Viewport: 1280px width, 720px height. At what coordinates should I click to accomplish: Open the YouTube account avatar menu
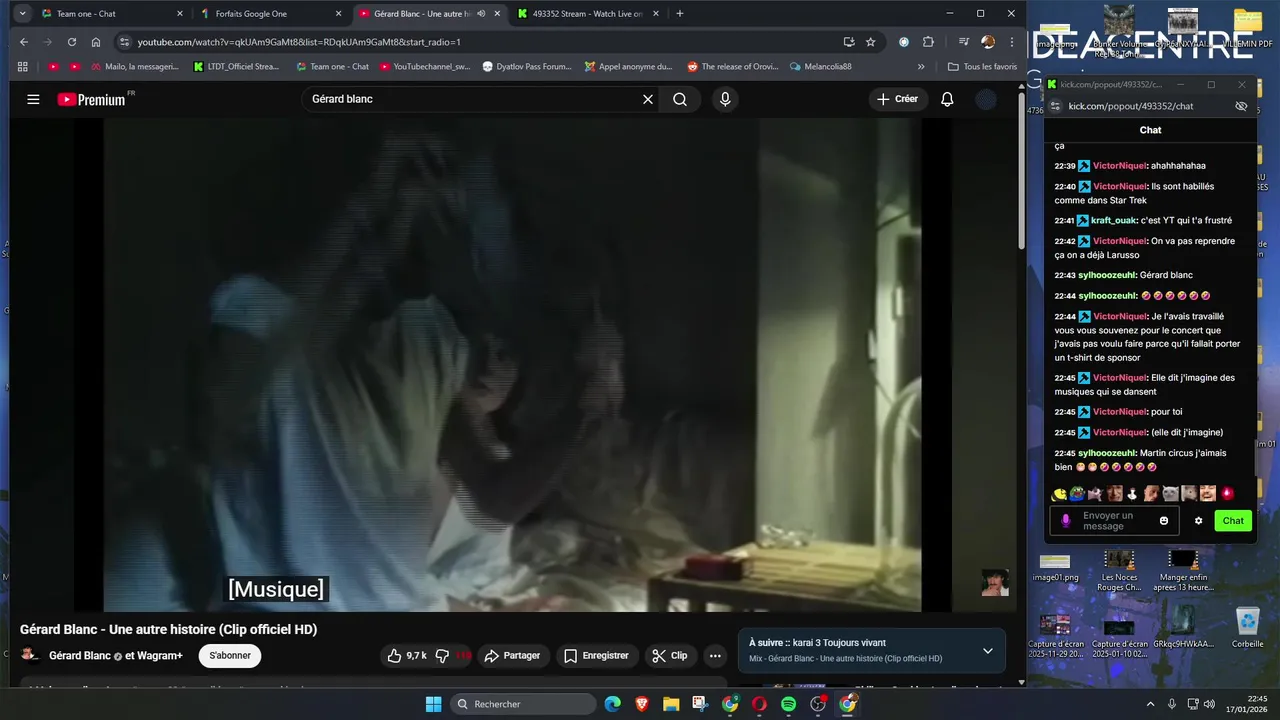pos(986,99)
